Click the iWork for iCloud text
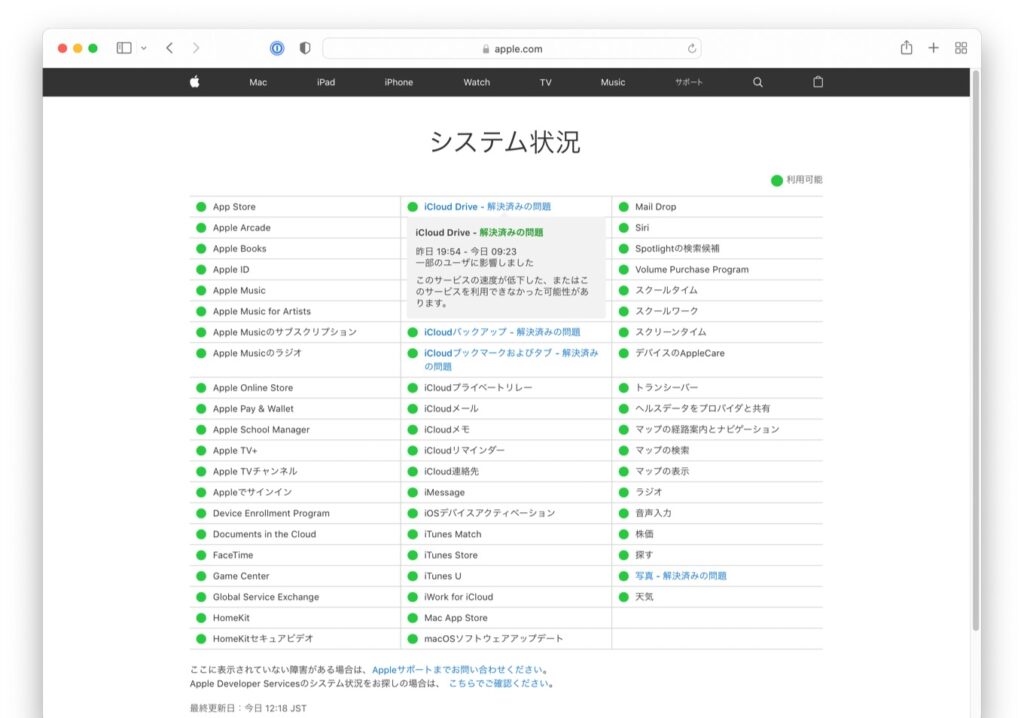The height and width of the screenshot is (718, 1024). (x=458, y=596)
